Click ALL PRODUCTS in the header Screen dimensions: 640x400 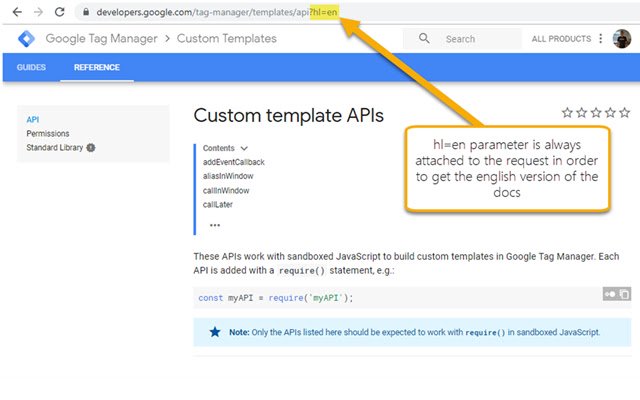(561, 39)
